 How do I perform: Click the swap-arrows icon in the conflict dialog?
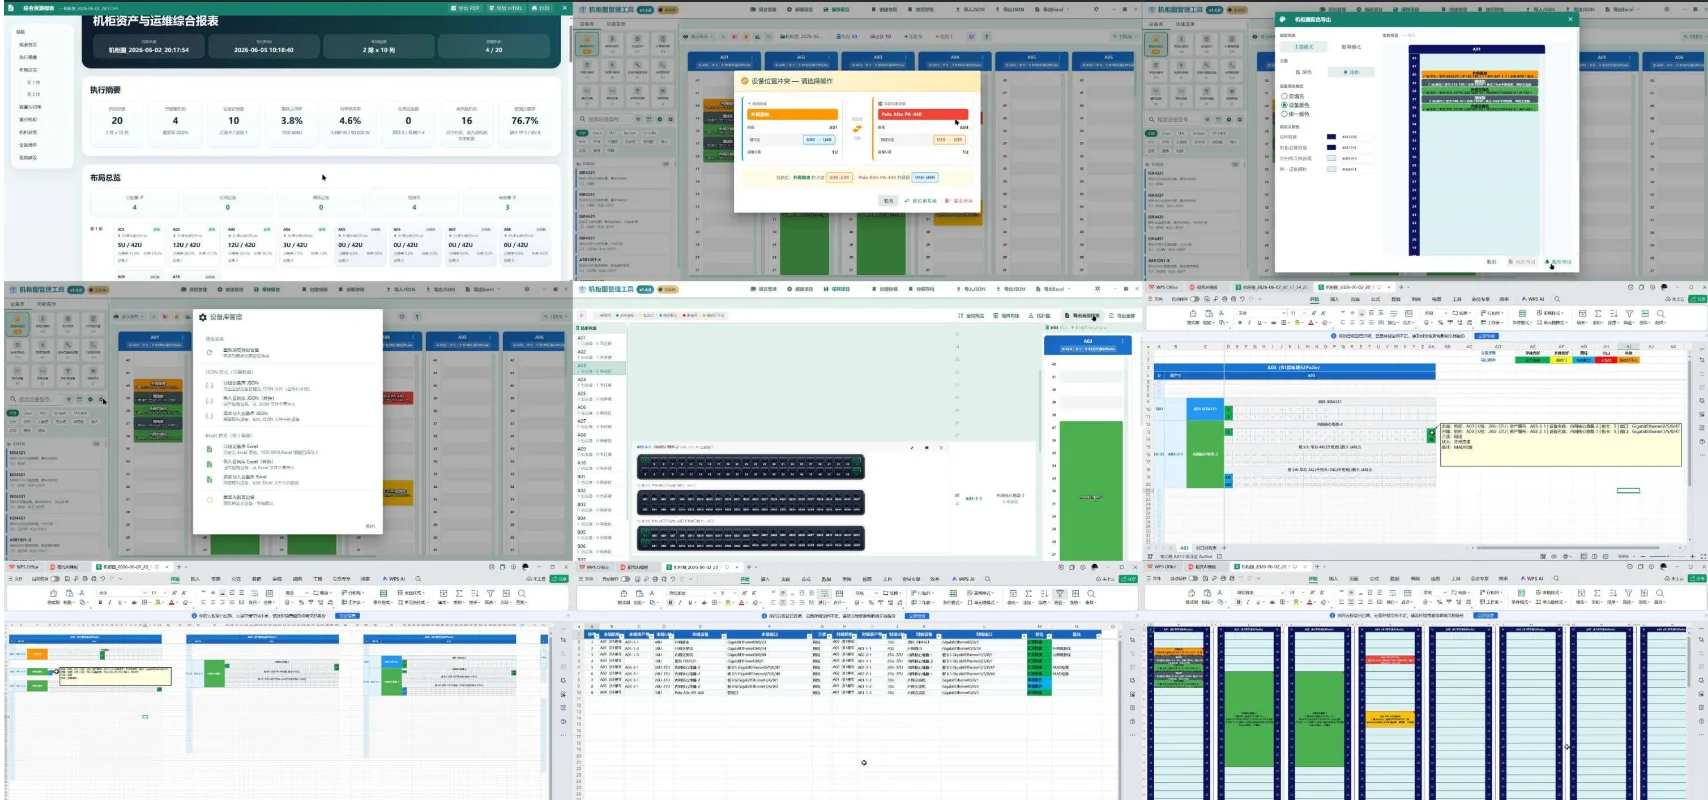coord(857,128)
